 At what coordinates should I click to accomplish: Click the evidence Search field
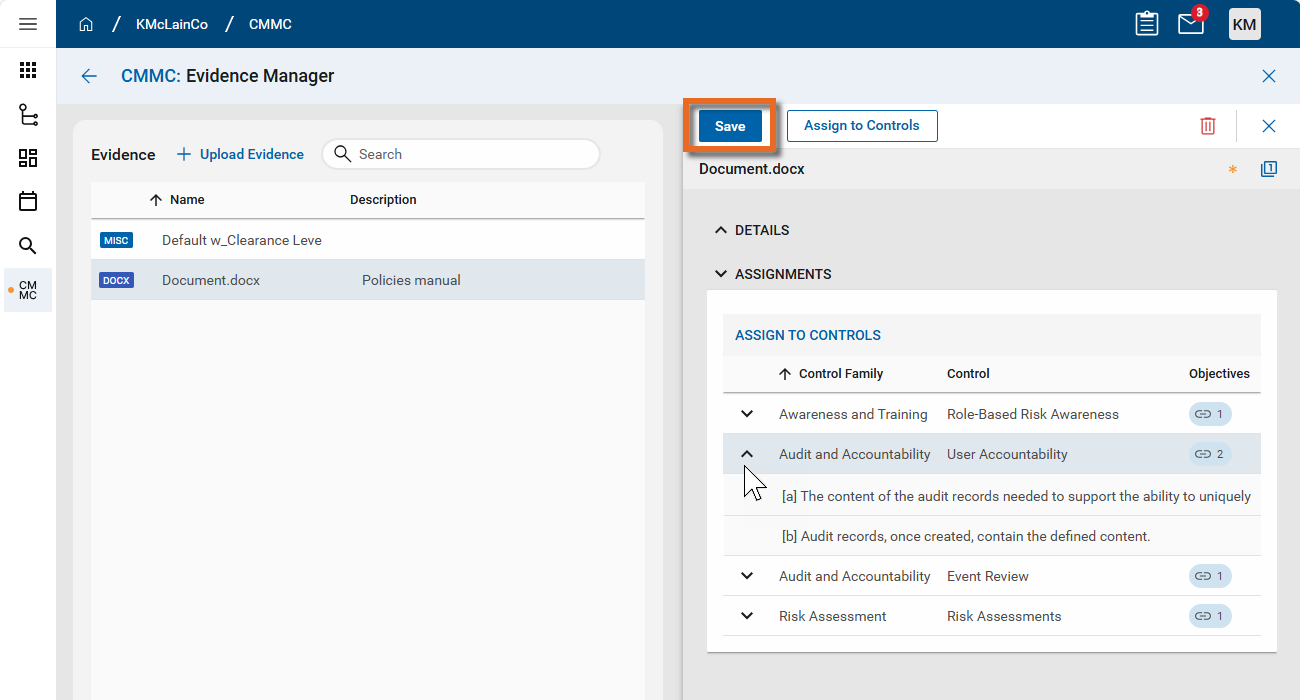coord(470,154)
